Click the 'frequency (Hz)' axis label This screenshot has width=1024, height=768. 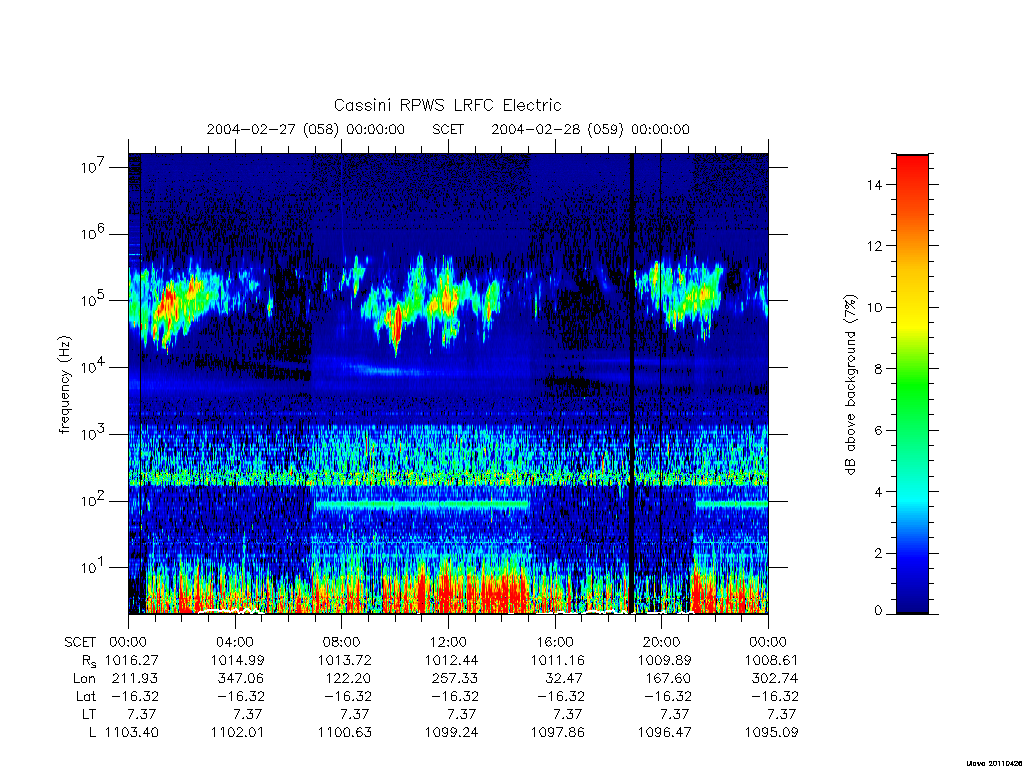pos(65,385)
